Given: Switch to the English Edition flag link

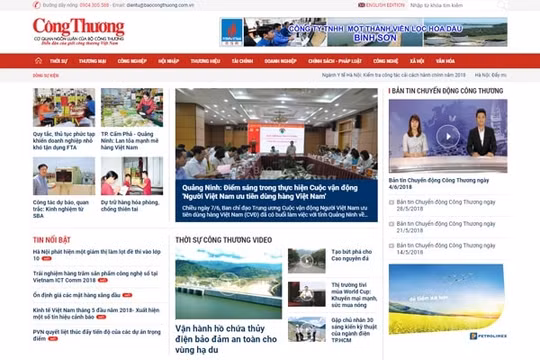Looking at the screenshot, I should click(x=382, y=5).
